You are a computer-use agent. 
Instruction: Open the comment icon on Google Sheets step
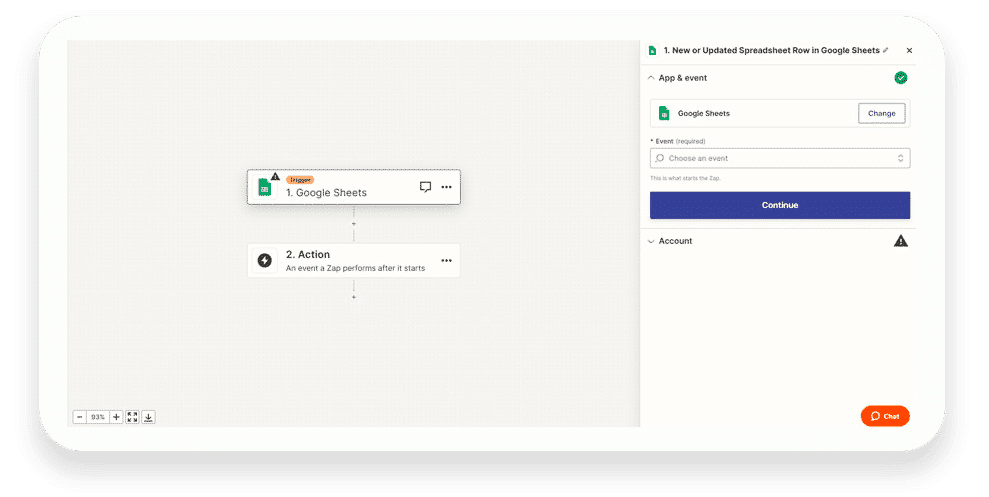click(425, 187)
